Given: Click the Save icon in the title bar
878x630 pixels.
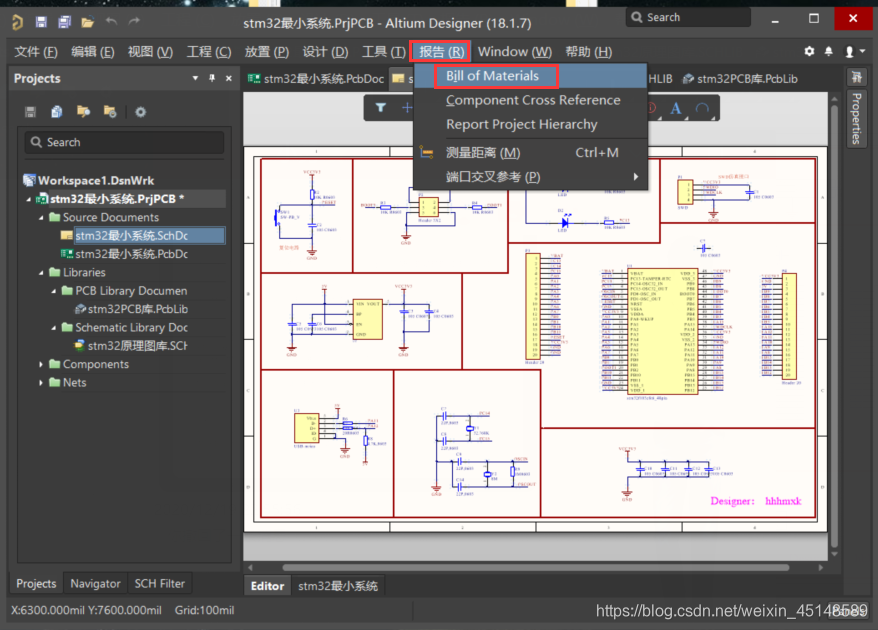Looking at the screenshot, I should point(41,21).
